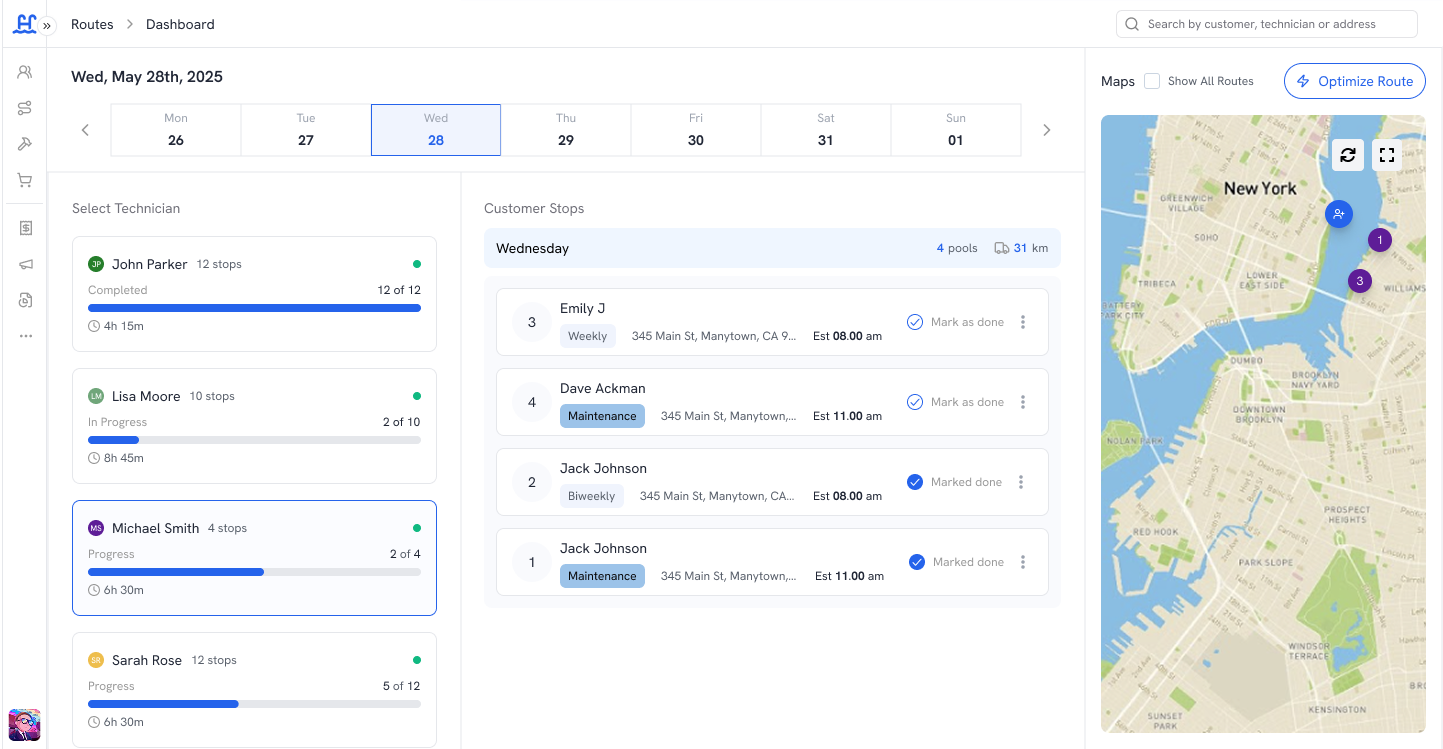Click Lisa Moore's 8h 45m clock icon
Screen dimensions: 1443x749
click(x=94, y=458)
